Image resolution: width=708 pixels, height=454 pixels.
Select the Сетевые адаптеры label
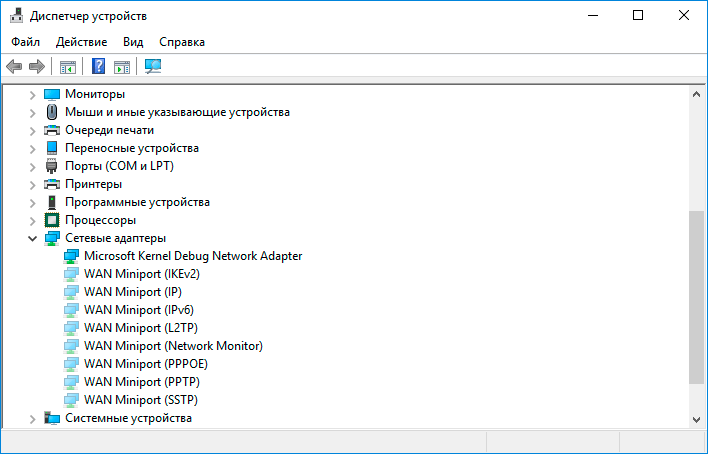click(116, 238)
